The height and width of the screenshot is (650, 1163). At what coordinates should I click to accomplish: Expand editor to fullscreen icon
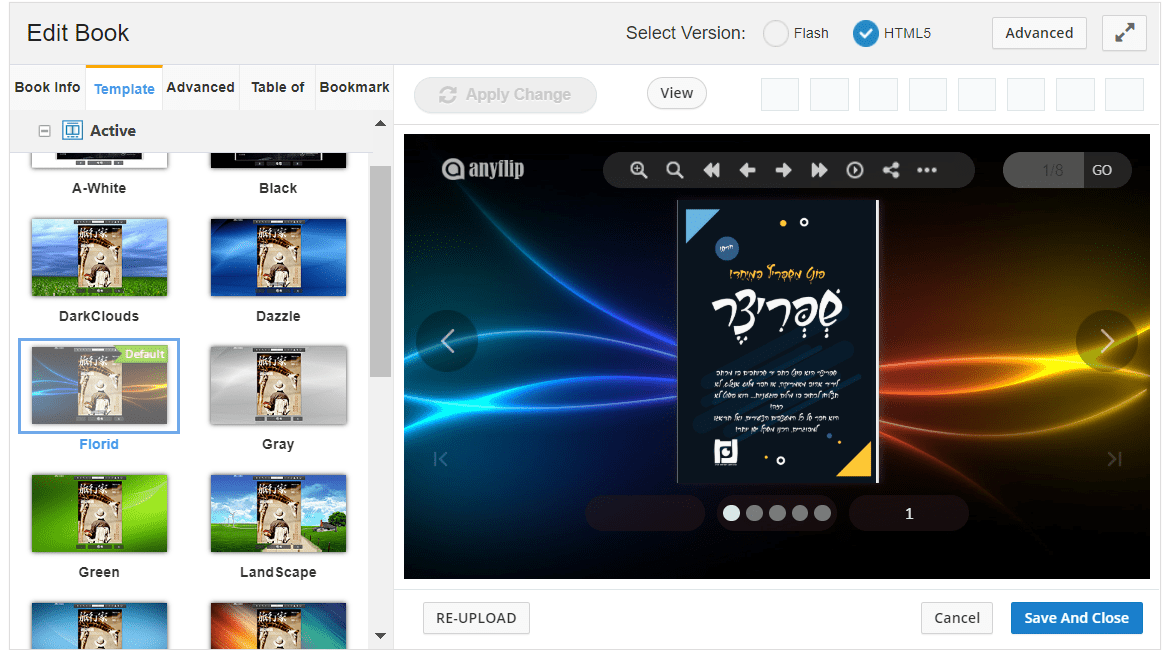tap(1124, 33)
